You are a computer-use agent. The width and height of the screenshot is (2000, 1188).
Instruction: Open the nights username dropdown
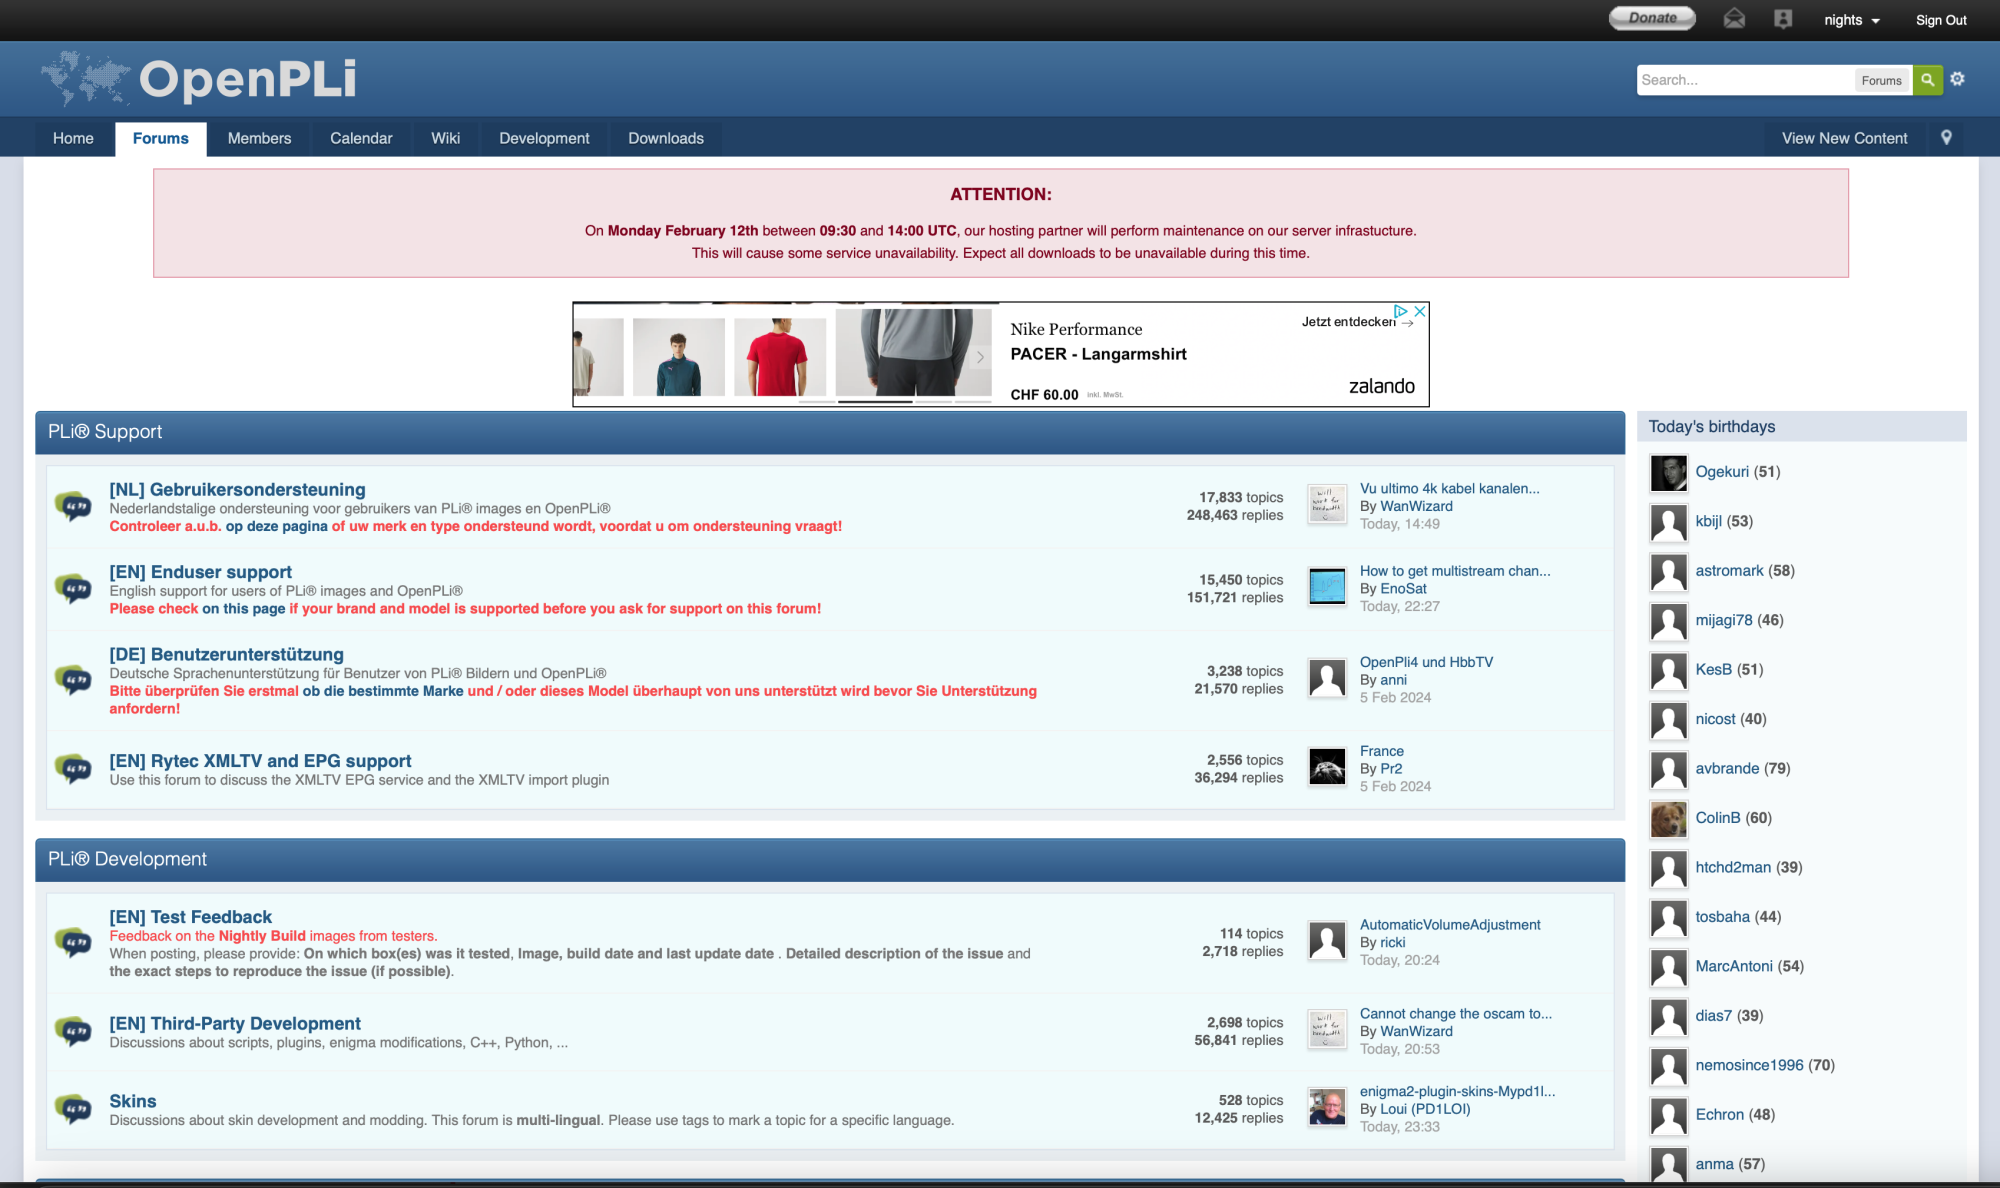click(x=1850, y=19)
